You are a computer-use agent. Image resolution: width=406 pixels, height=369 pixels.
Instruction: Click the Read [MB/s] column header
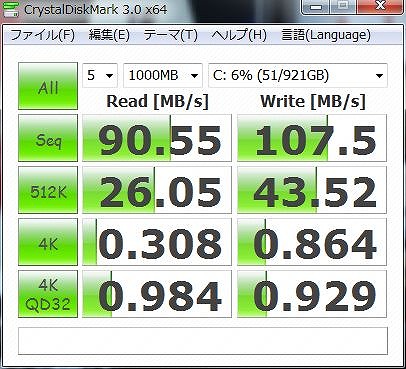[157, 101]
